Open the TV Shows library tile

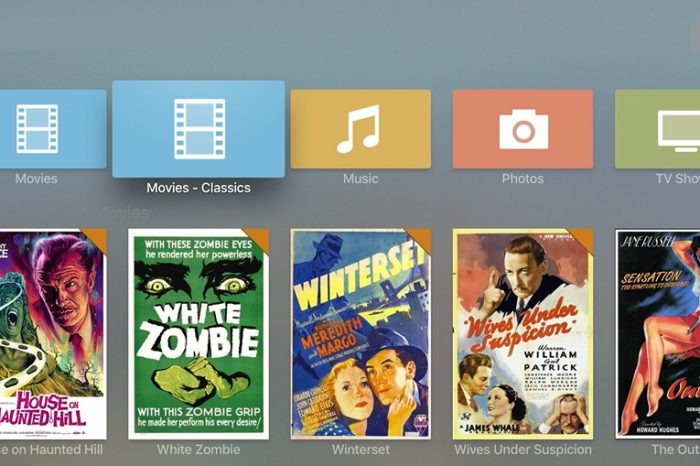(657, 129)
